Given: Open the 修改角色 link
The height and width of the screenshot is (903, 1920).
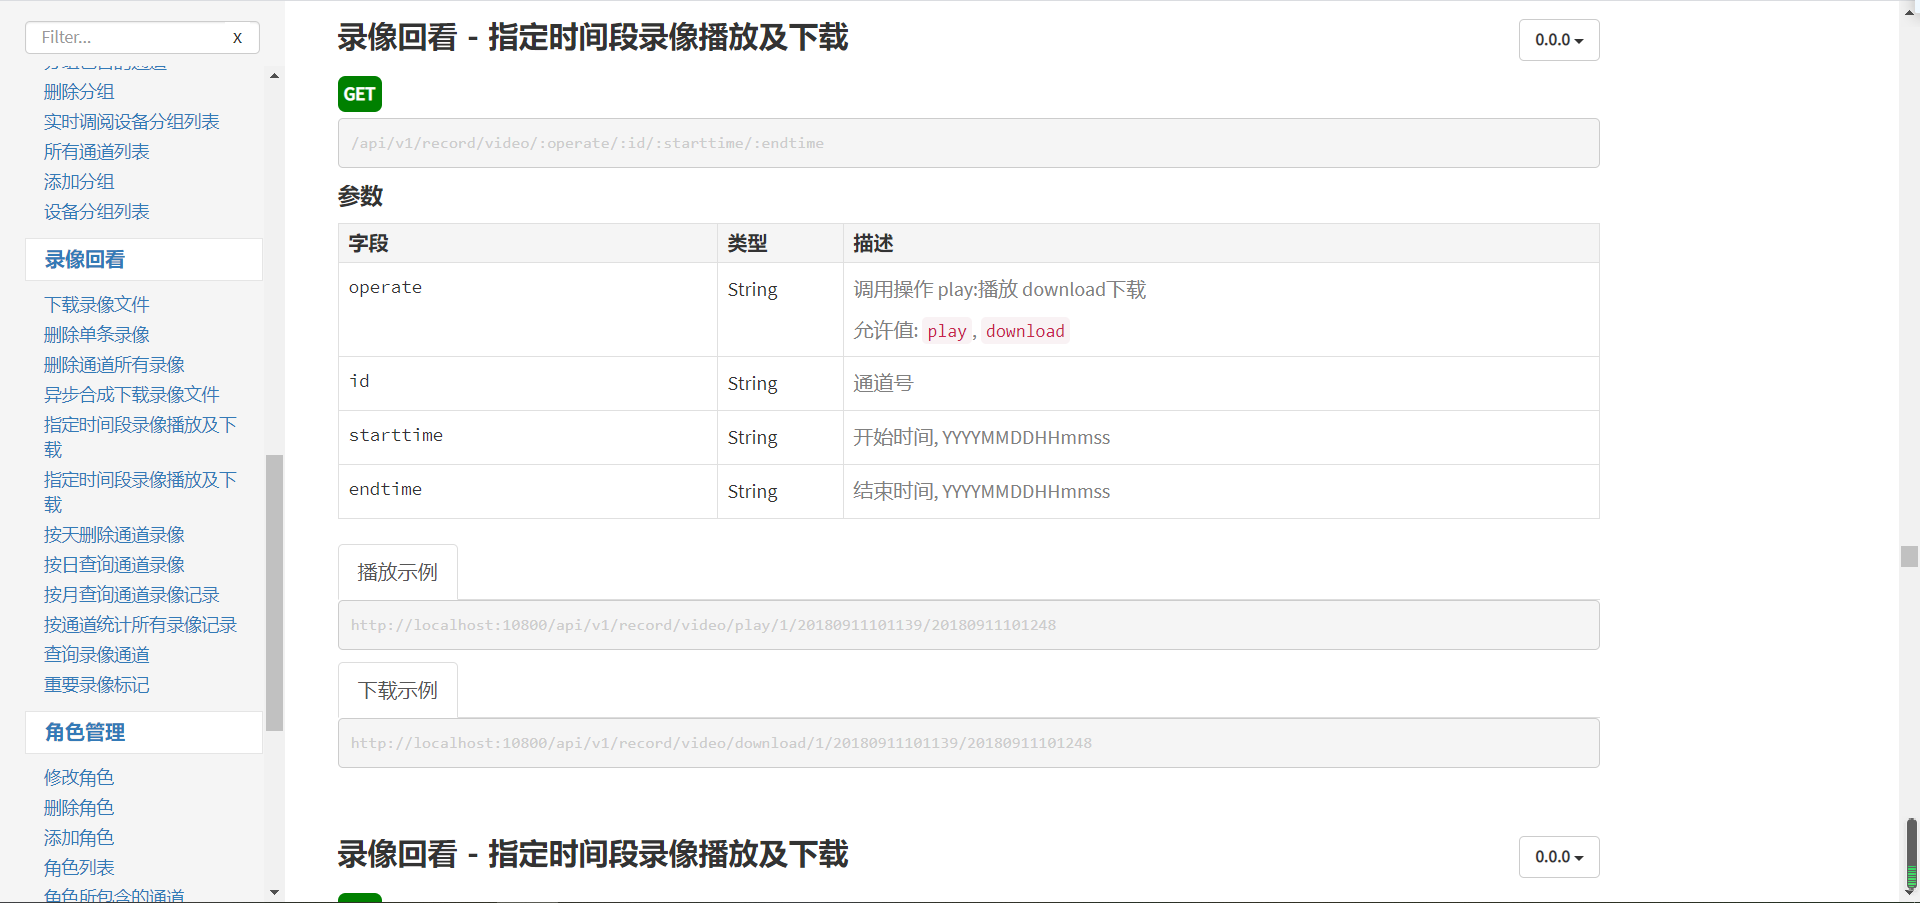Looking at the screenshot, I should tap(79, 778).
